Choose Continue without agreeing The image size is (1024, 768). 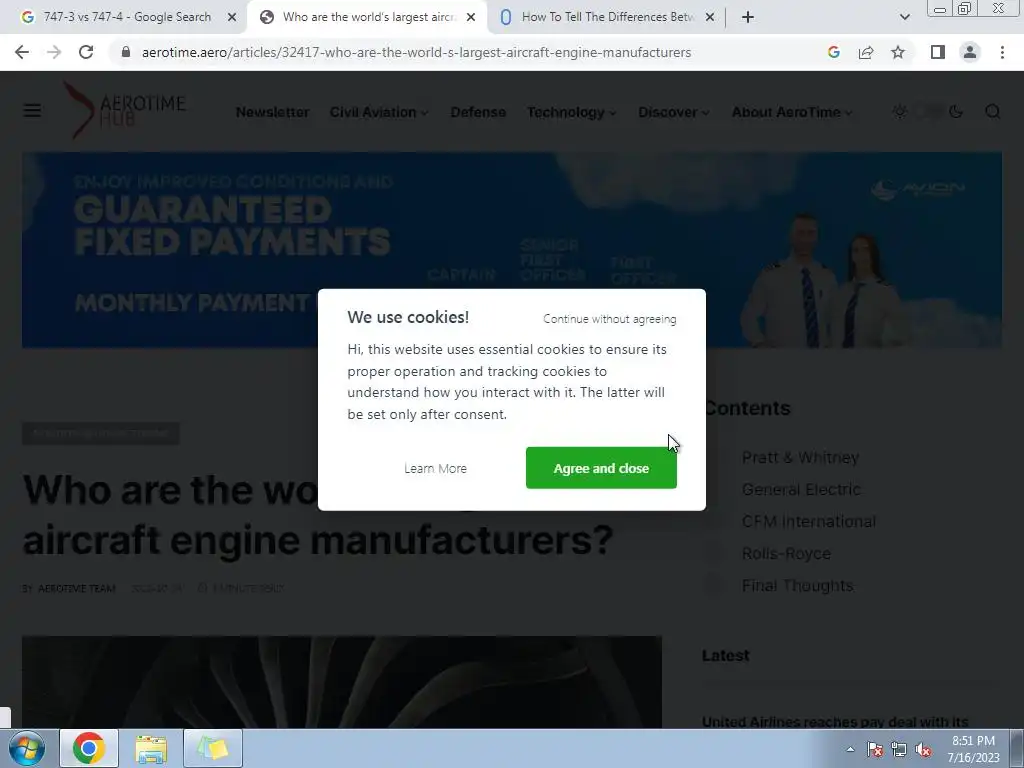pos(609,319)
